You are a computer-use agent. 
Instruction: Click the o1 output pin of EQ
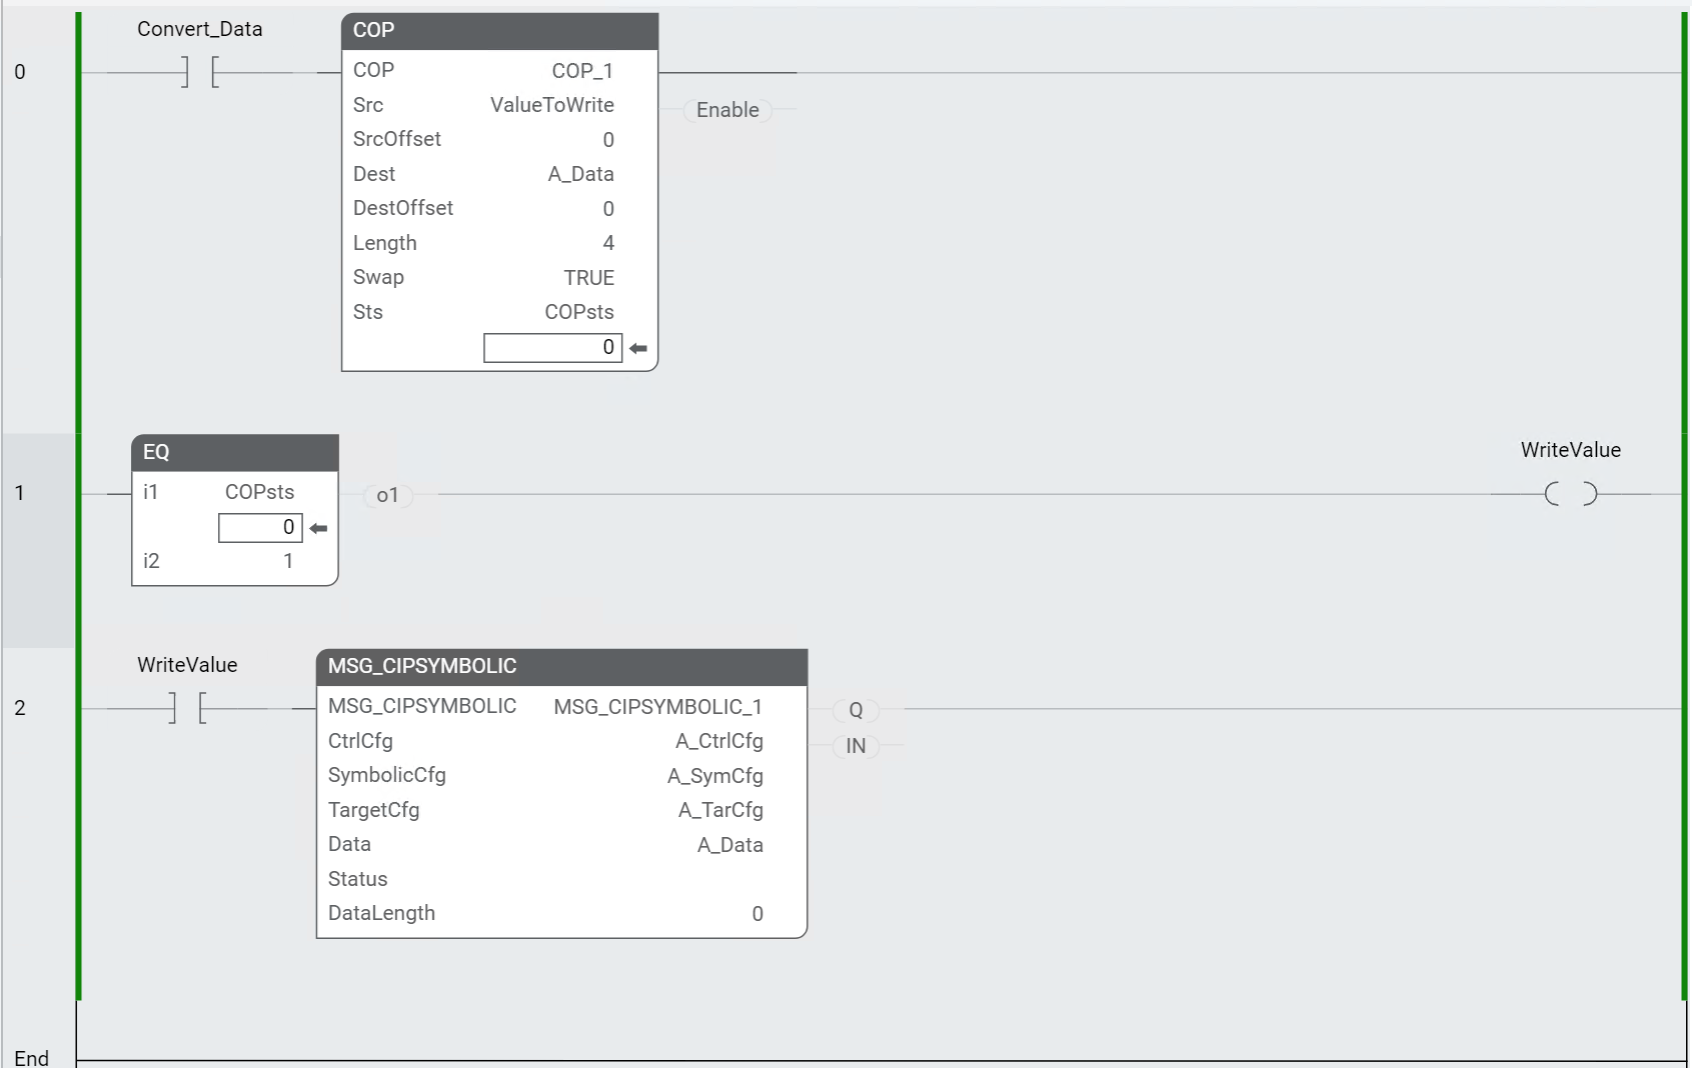pos(387,495)
